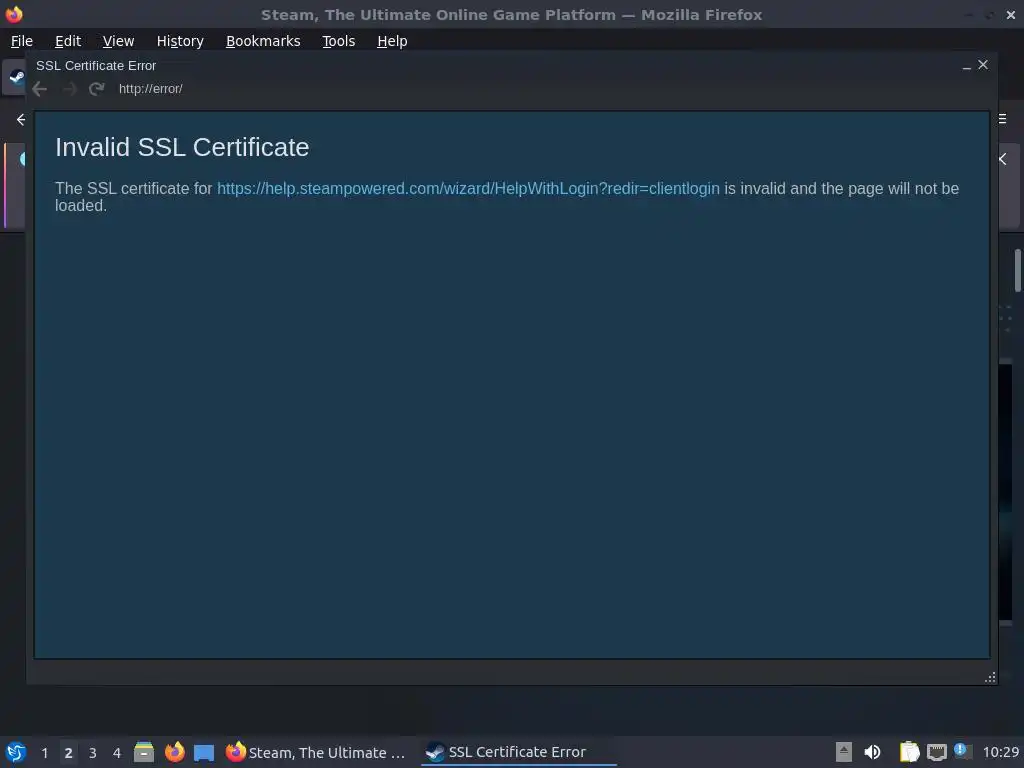Image resolution: width=1024 pixels, height=768 pixels.
Task: Open the Lubuntu application menu
Action: [16, 752]
